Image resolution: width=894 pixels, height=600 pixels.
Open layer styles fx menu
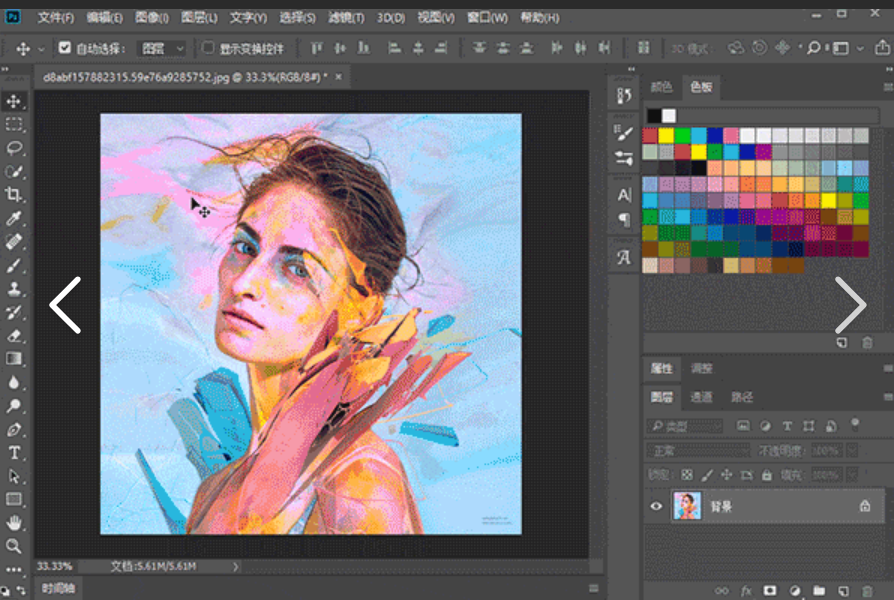[746, 590]
